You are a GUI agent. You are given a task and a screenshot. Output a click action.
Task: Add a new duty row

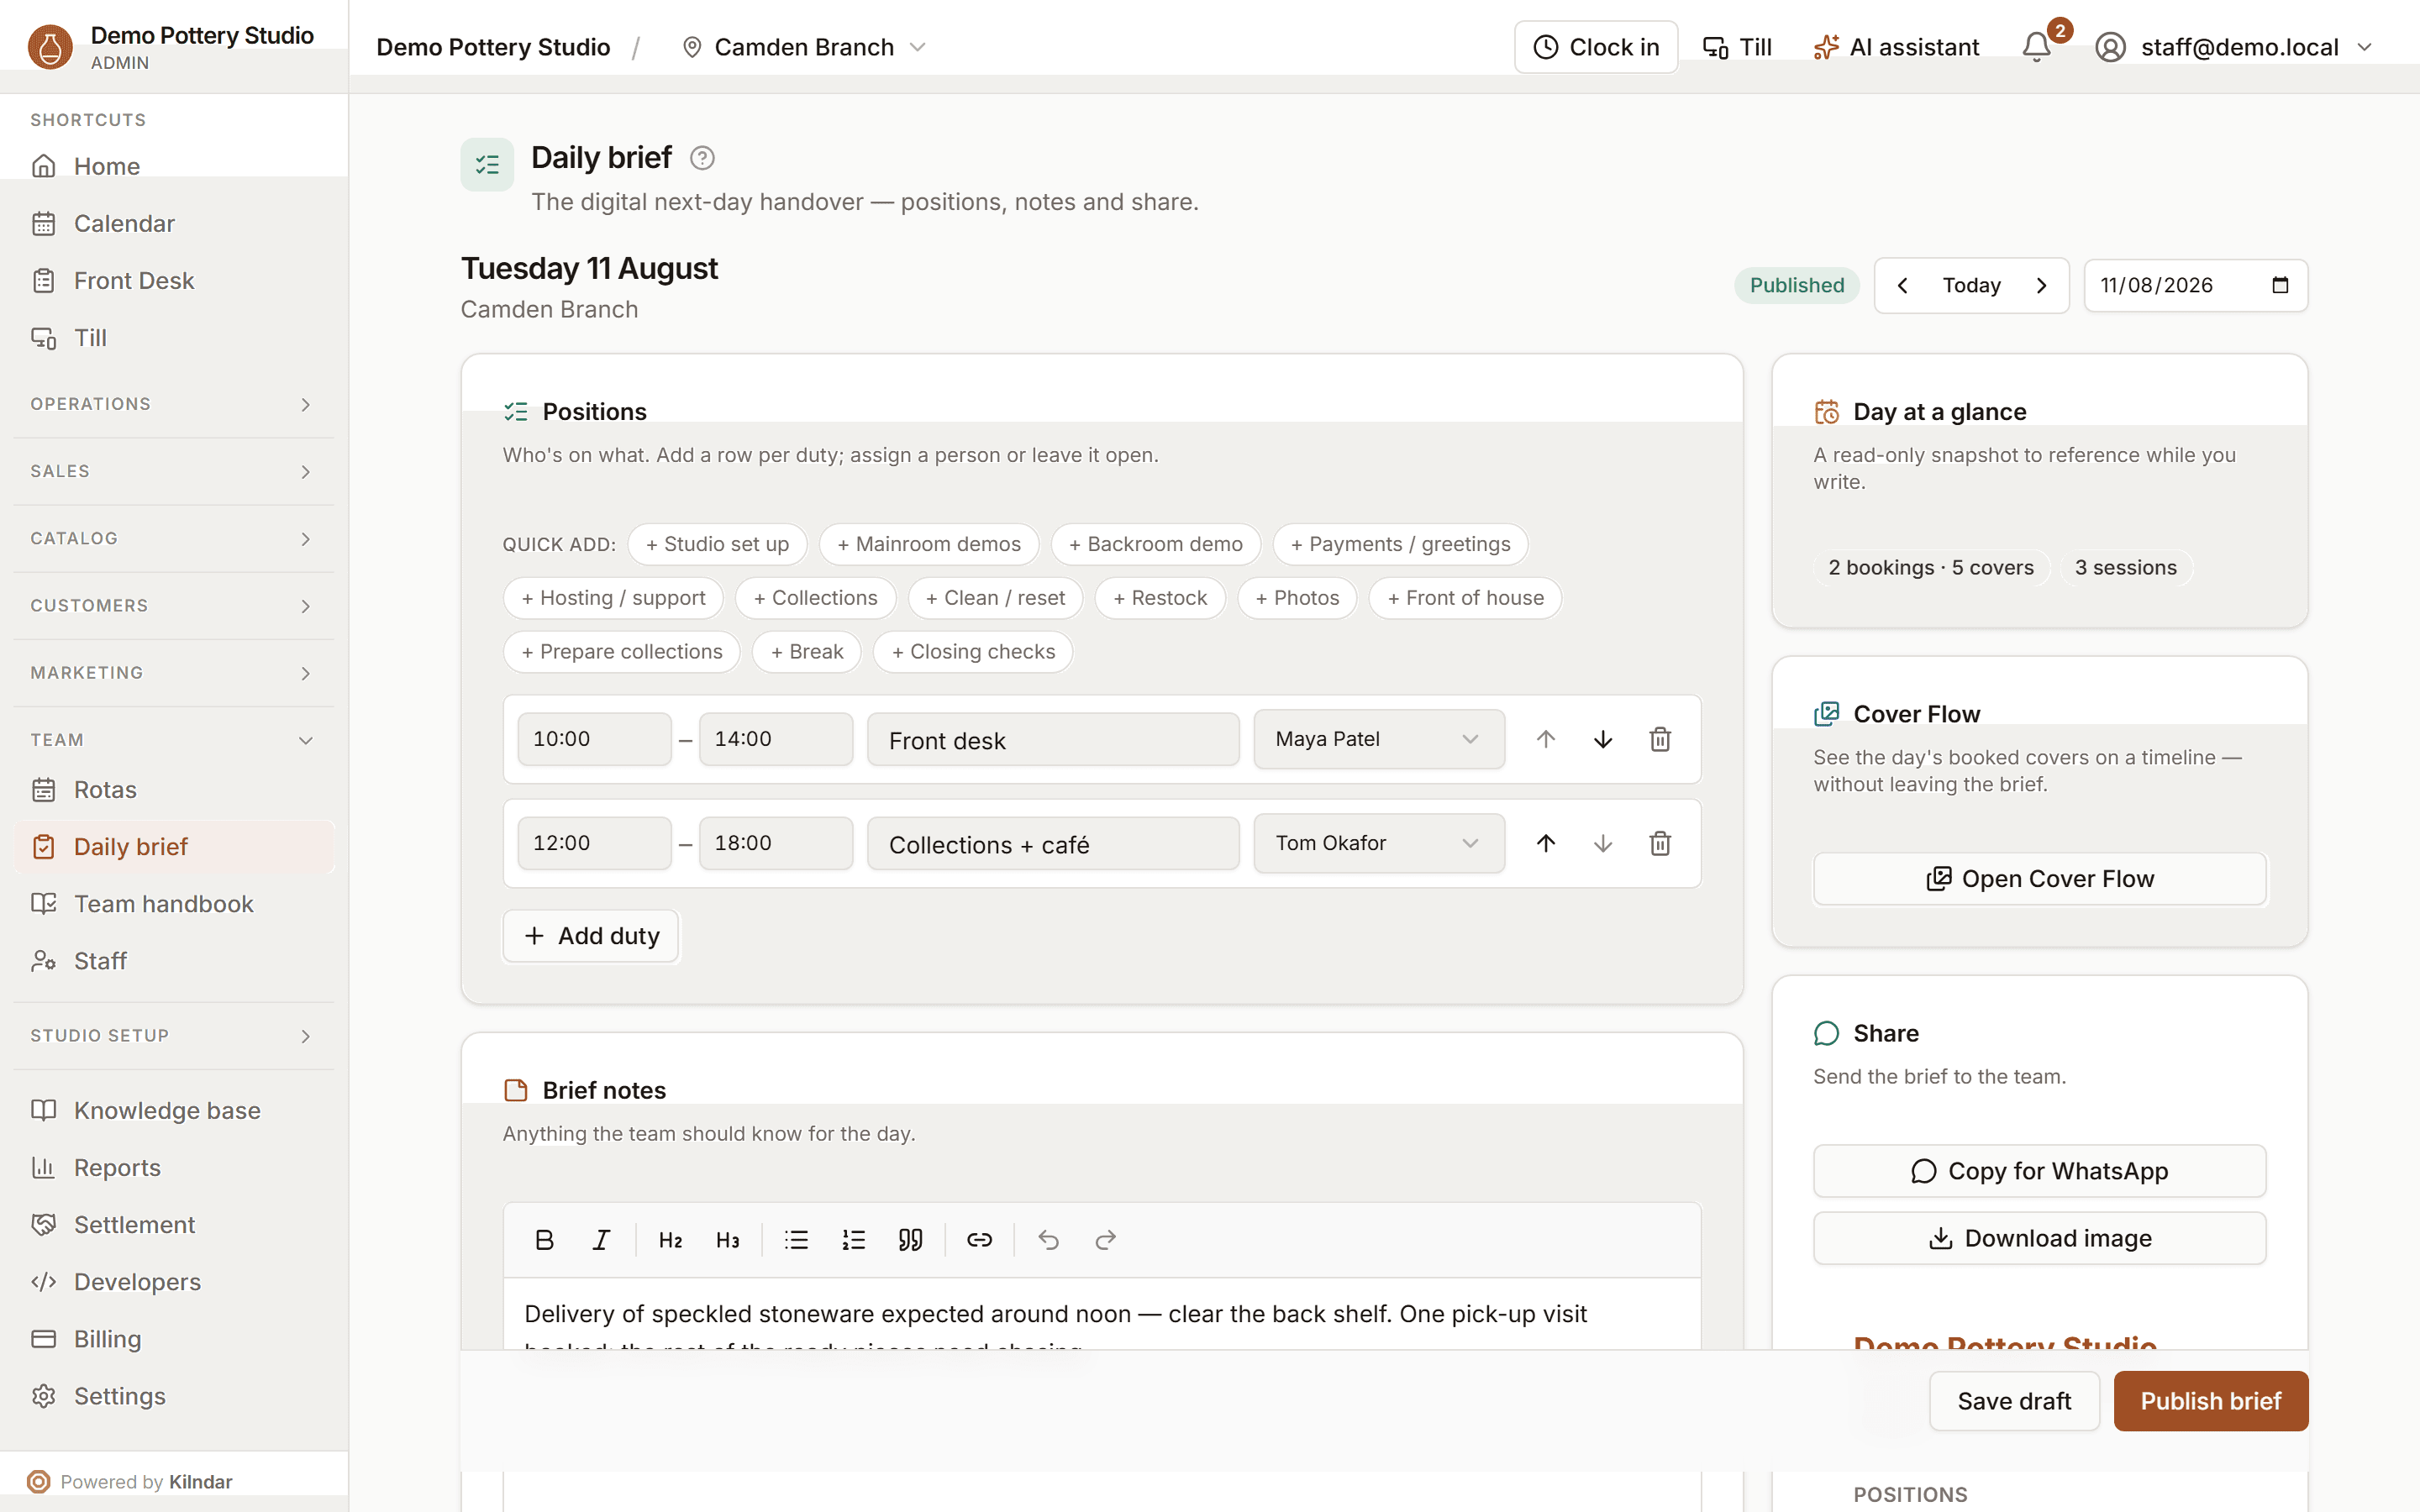click(x=591, y=936)
